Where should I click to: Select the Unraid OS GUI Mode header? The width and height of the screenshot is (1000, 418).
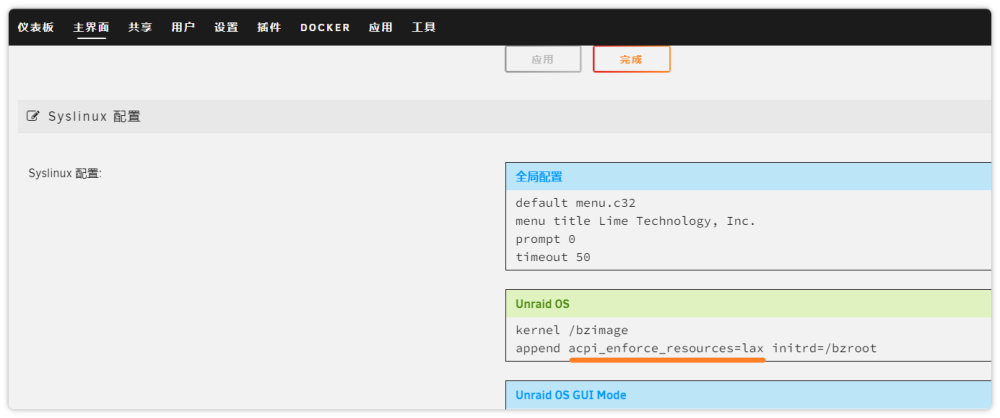748,394
